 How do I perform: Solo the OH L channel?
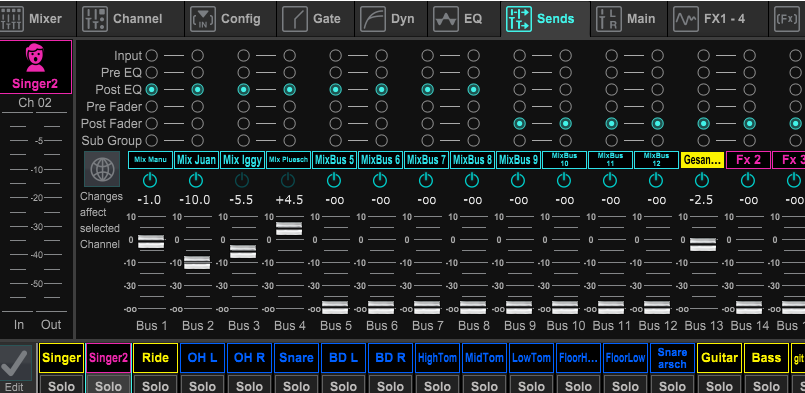tap(202, 385)
